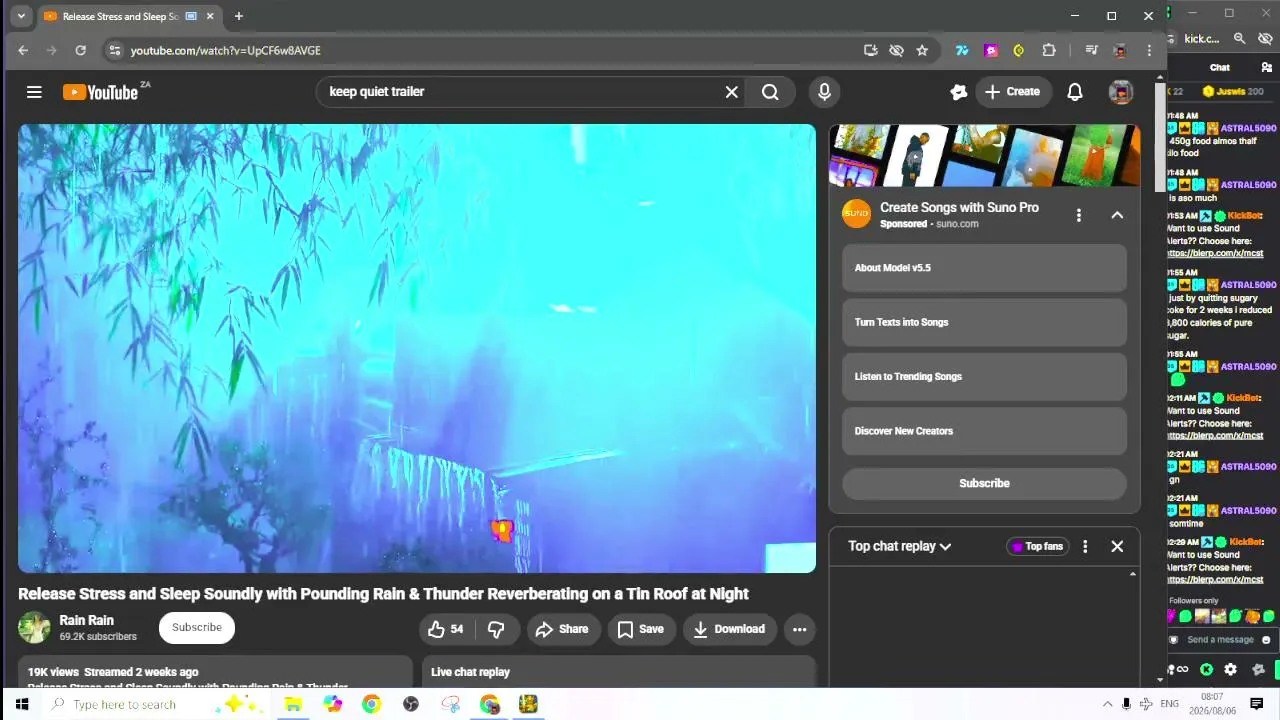Open the YouTube guide hamburger menu
1280x720 pixels.
(x=34, y=92)
